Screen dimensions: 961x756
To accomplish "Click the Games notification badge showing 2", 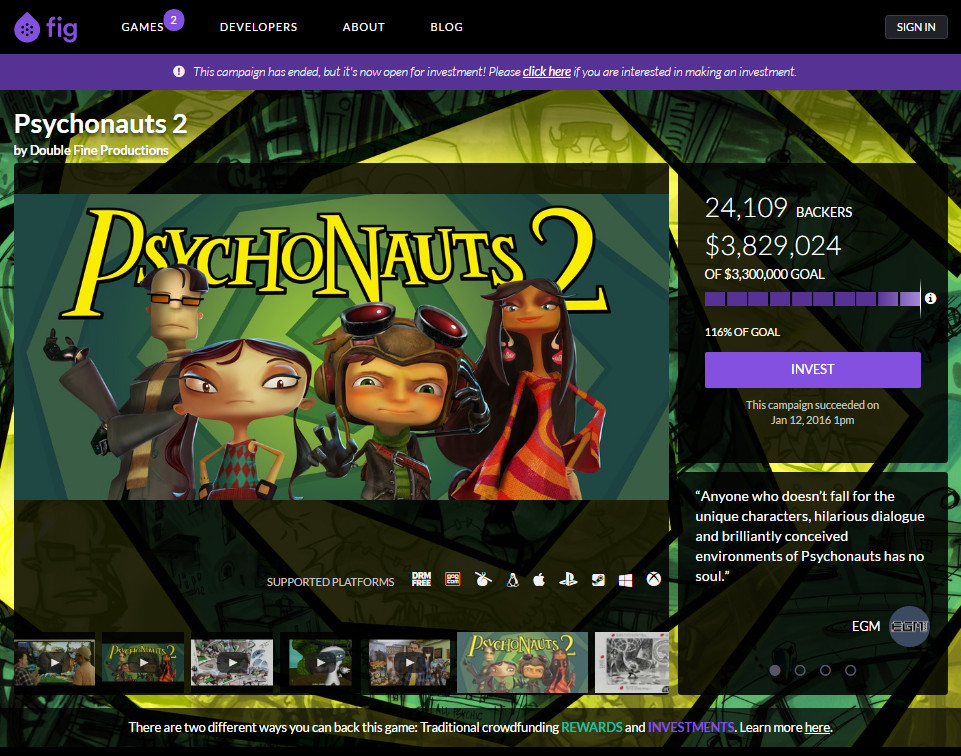I will [x=173, y=20].
